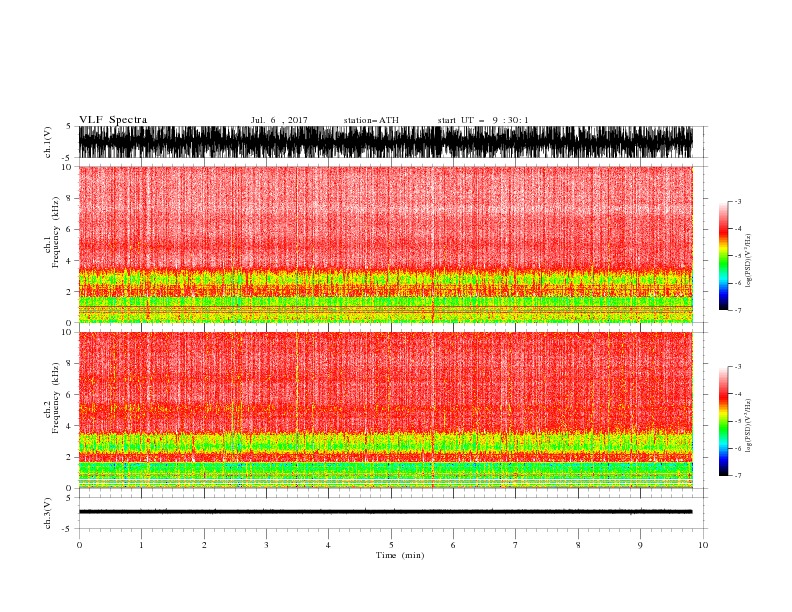
Task: Click time axis tick label "5"
Action: point(391,545)
